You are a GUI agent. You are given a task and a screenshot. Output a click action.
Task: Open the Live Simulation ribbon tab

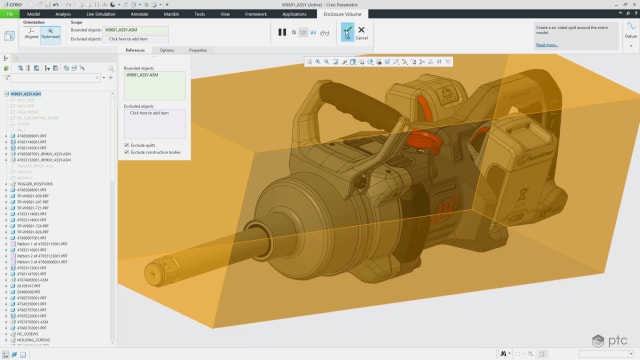coord(101,14)
